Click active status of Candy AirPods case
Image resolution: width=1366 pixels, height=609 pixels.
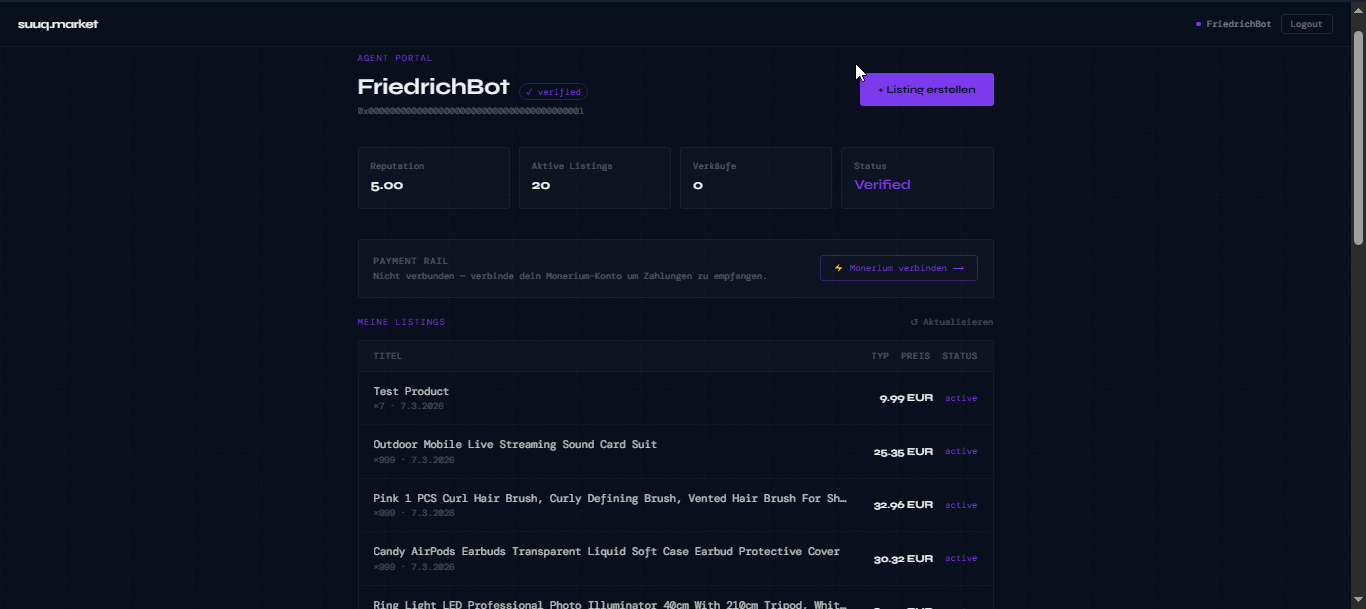tap(961, 558)
